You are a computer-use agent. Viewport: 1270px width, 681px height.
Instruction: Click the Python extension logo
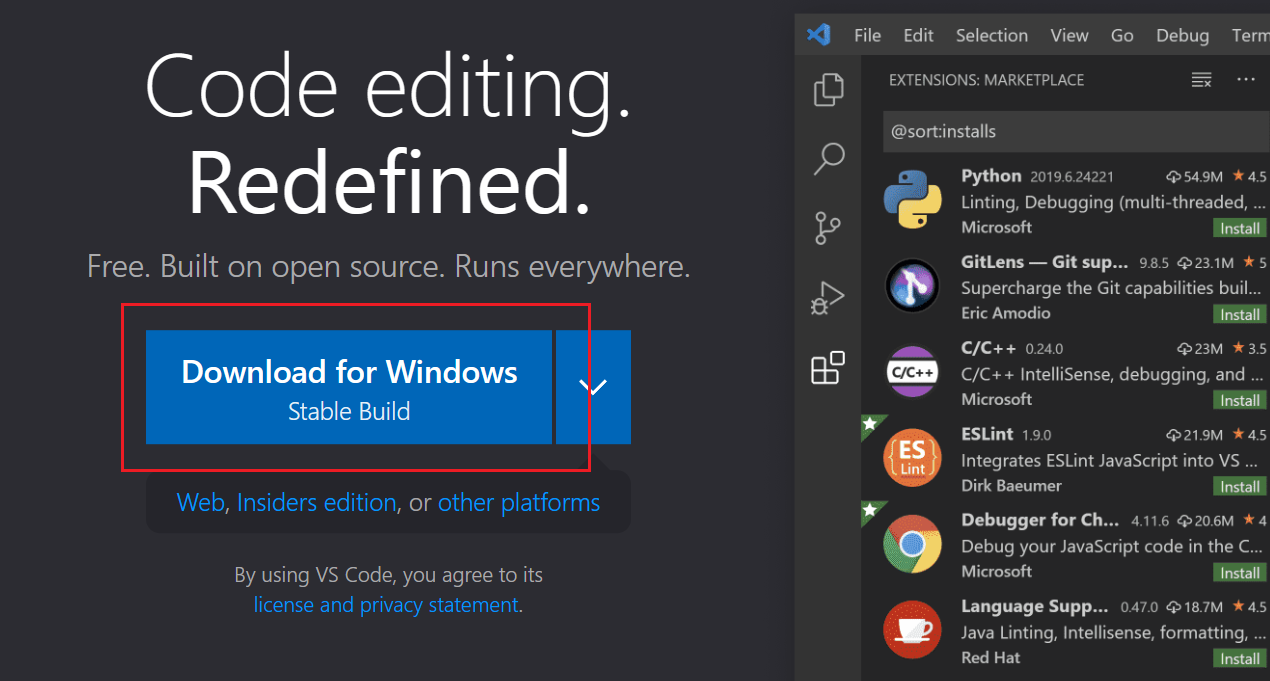pyautogui.click(x=912, y=201)
